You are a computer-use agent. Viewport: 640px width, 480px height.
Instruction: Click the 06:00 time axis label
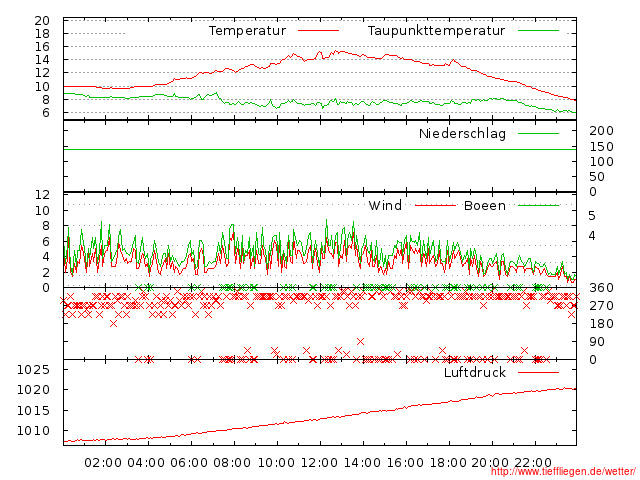189,463
